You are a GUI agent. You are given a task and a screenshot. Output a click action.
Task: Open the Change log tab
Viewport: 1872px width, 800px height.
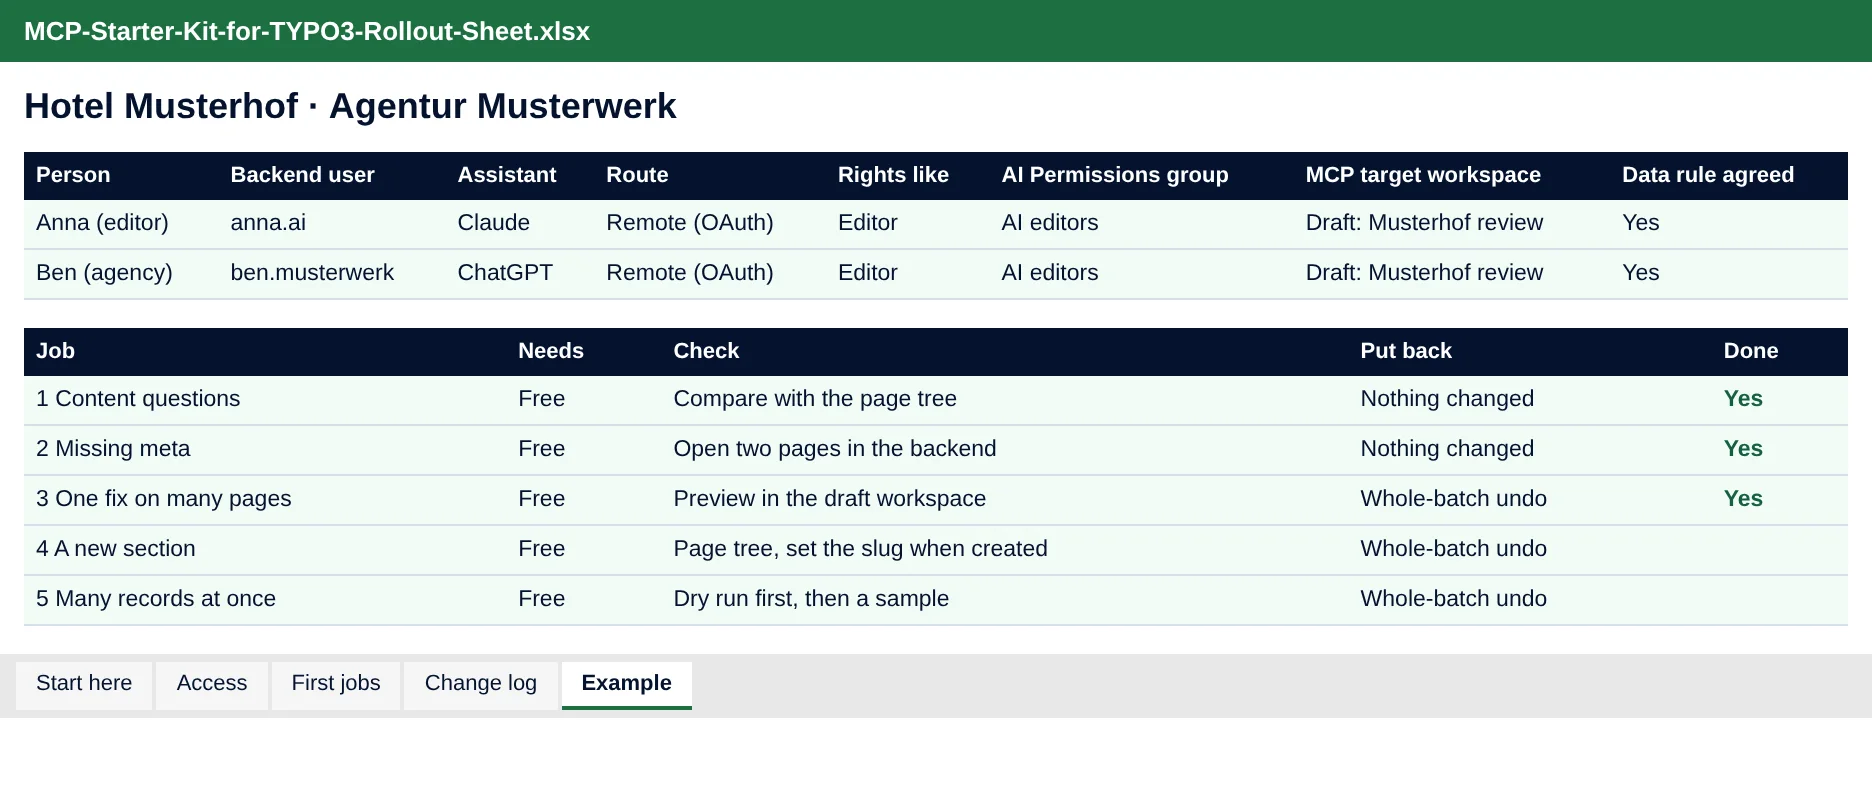[x=481, y=684]
